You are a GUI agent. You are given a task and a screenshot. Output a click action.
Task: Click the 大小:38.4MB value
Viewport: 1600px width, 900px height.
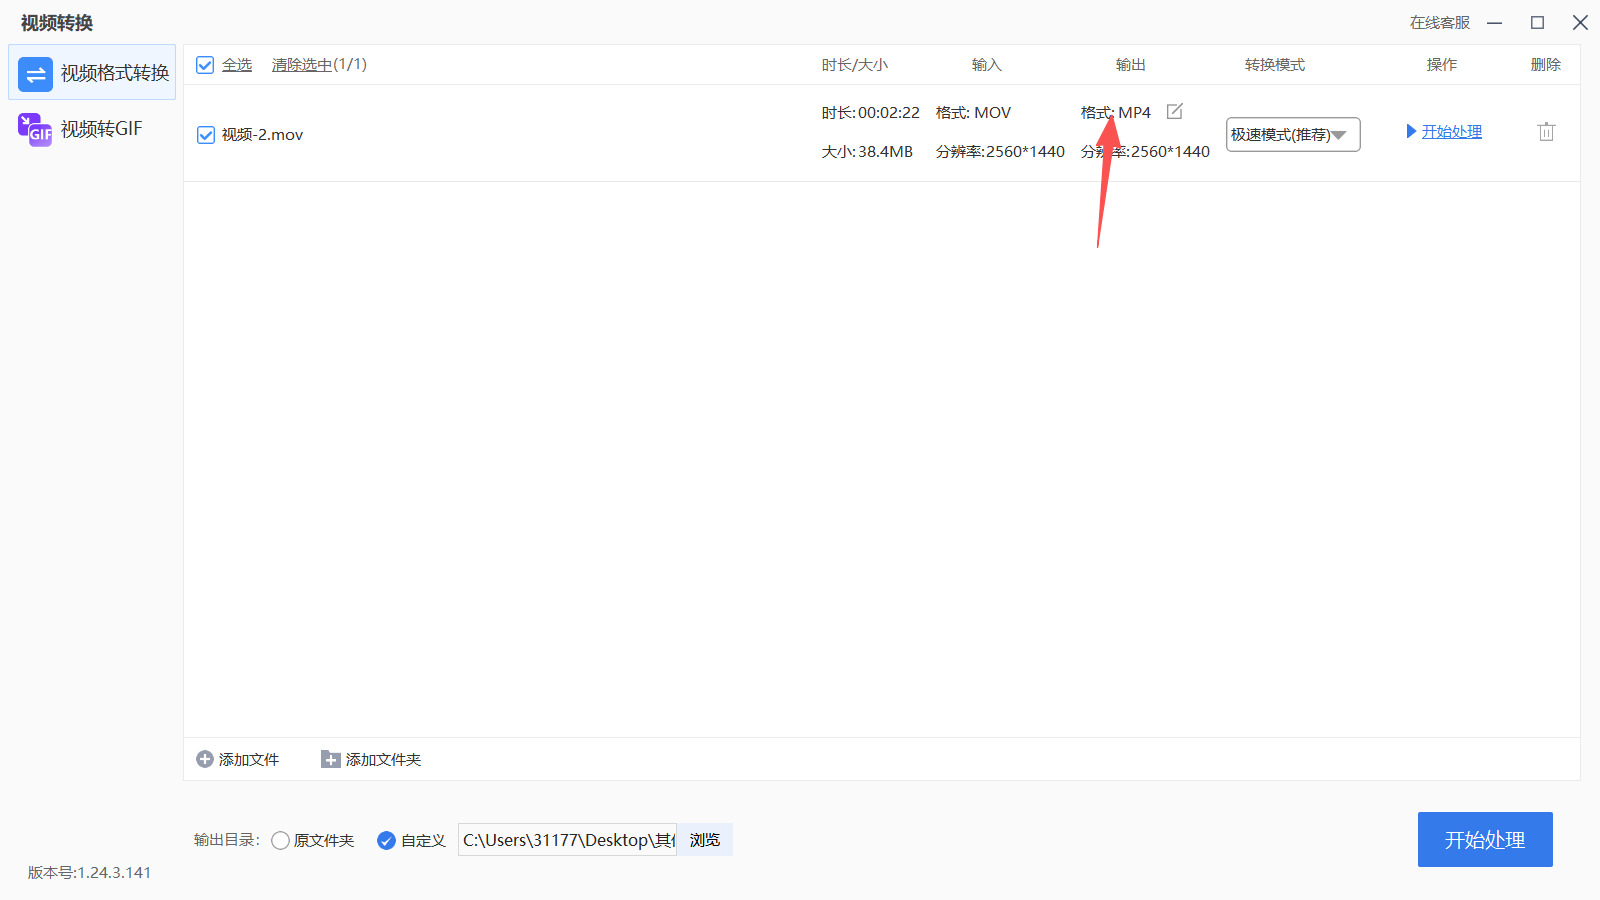pyautogui.click(x=867, y=152)
